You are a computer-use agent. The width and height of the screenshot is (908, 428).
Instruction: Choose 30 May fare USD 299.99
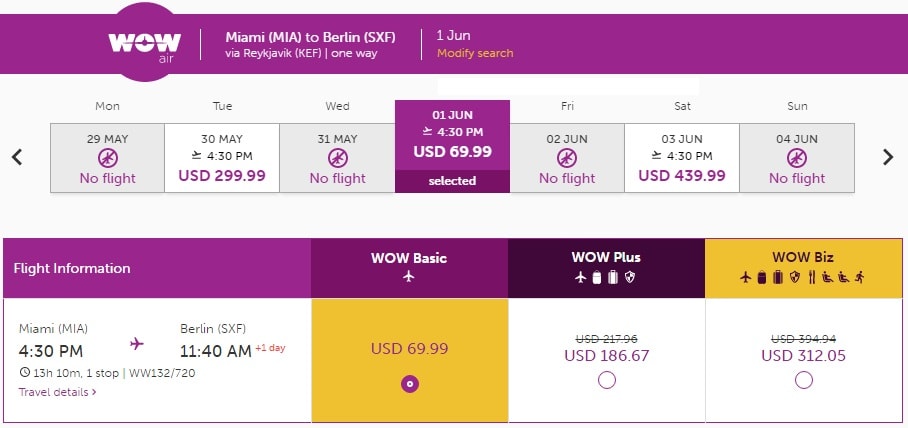coord(222,158)
